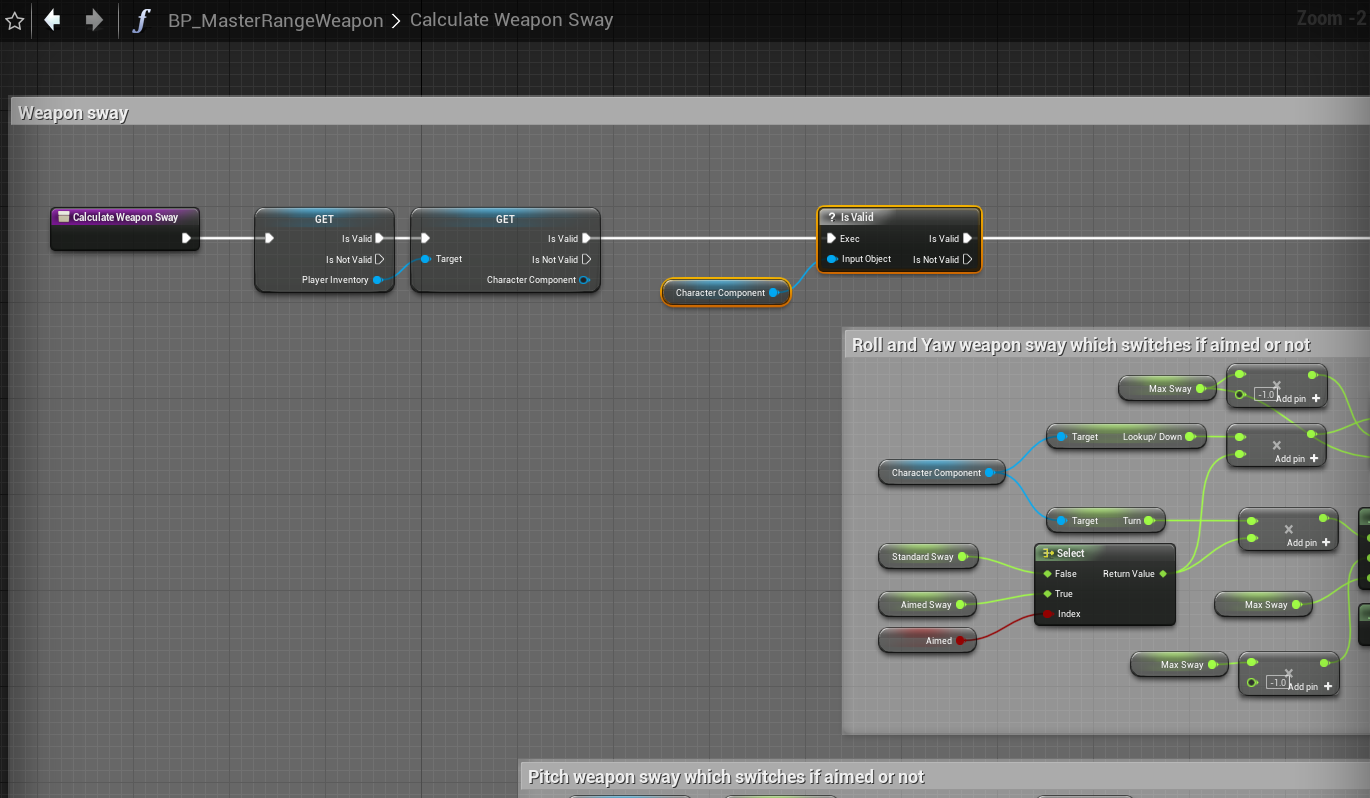Click the function f icon in breadcrumb
Viewport: 1370px width, 798px height.
[x=140, y=20]
